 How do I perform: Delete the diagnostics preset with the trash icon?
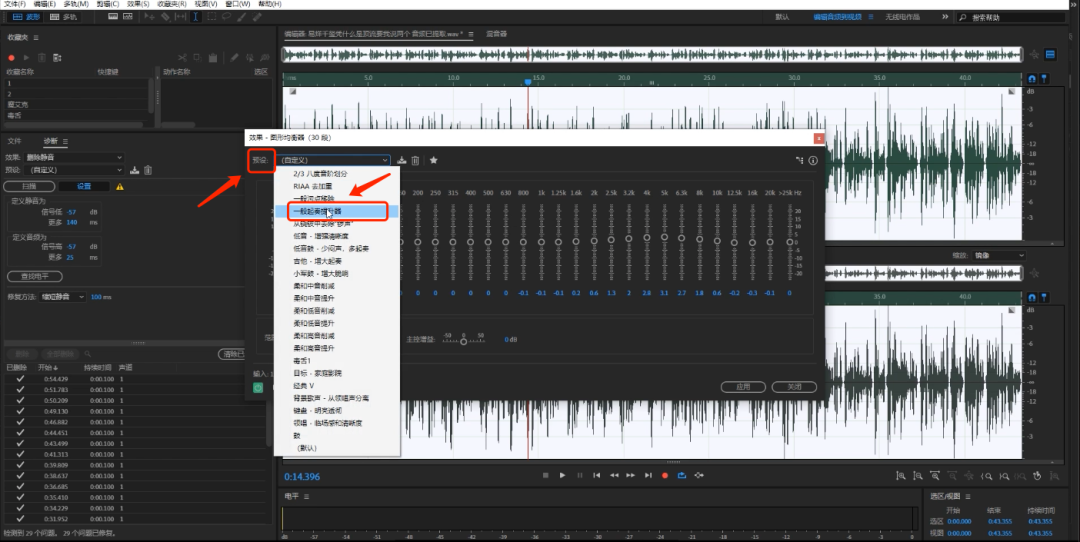[x=148, y=170]
